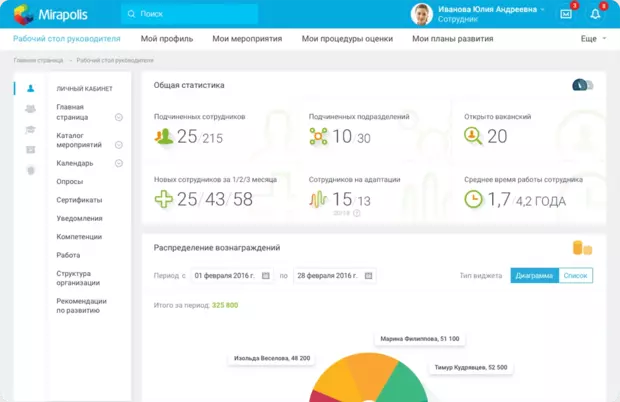Click subordinate employees people icon
Screen dimensions: 620x402
click(164, 136)
